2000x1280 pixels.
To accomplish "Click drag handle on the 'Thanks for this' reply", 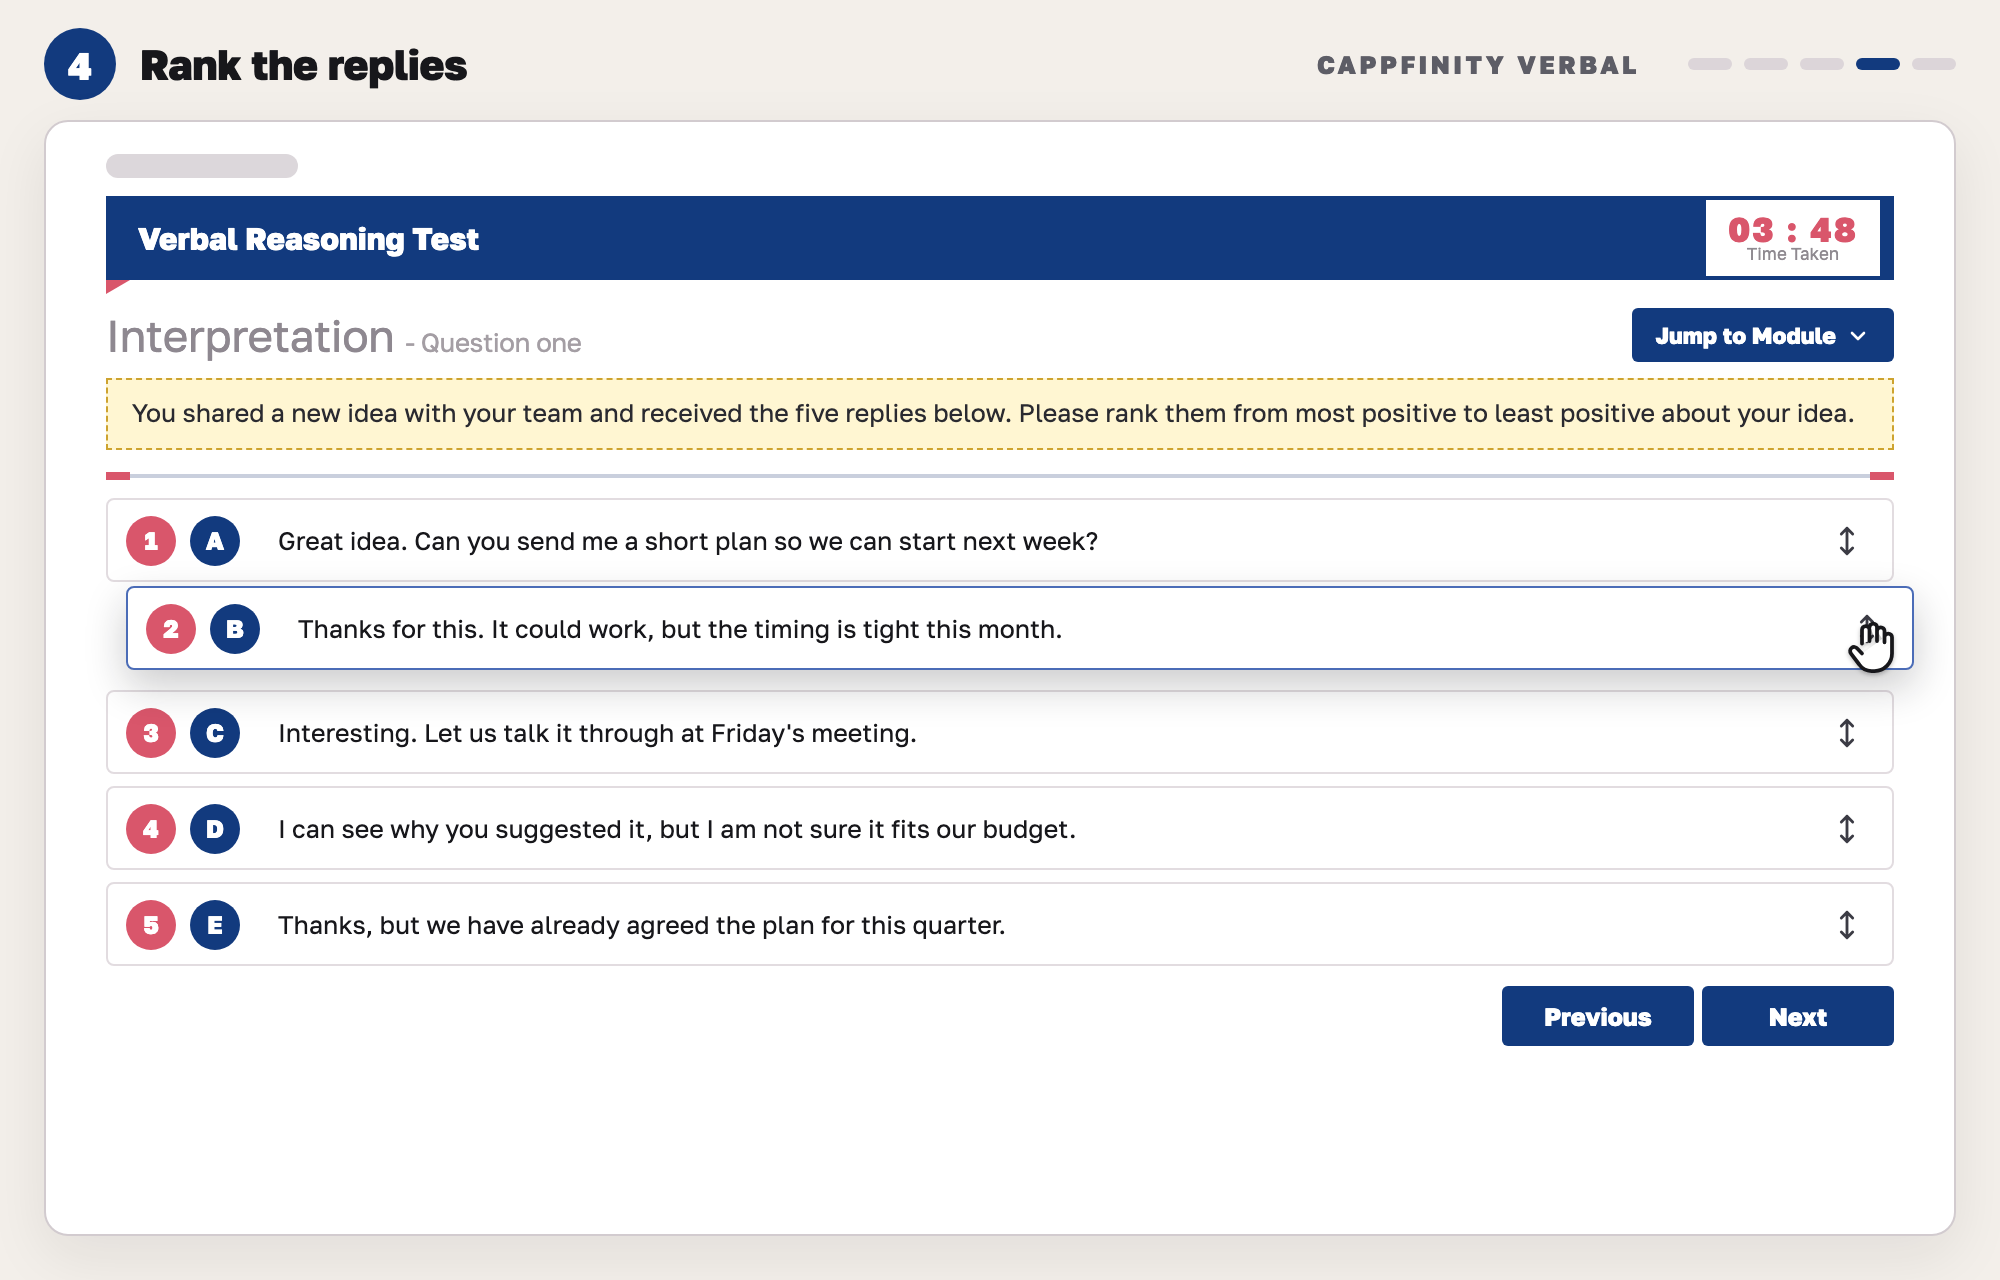I will [x=1867, y=629].
